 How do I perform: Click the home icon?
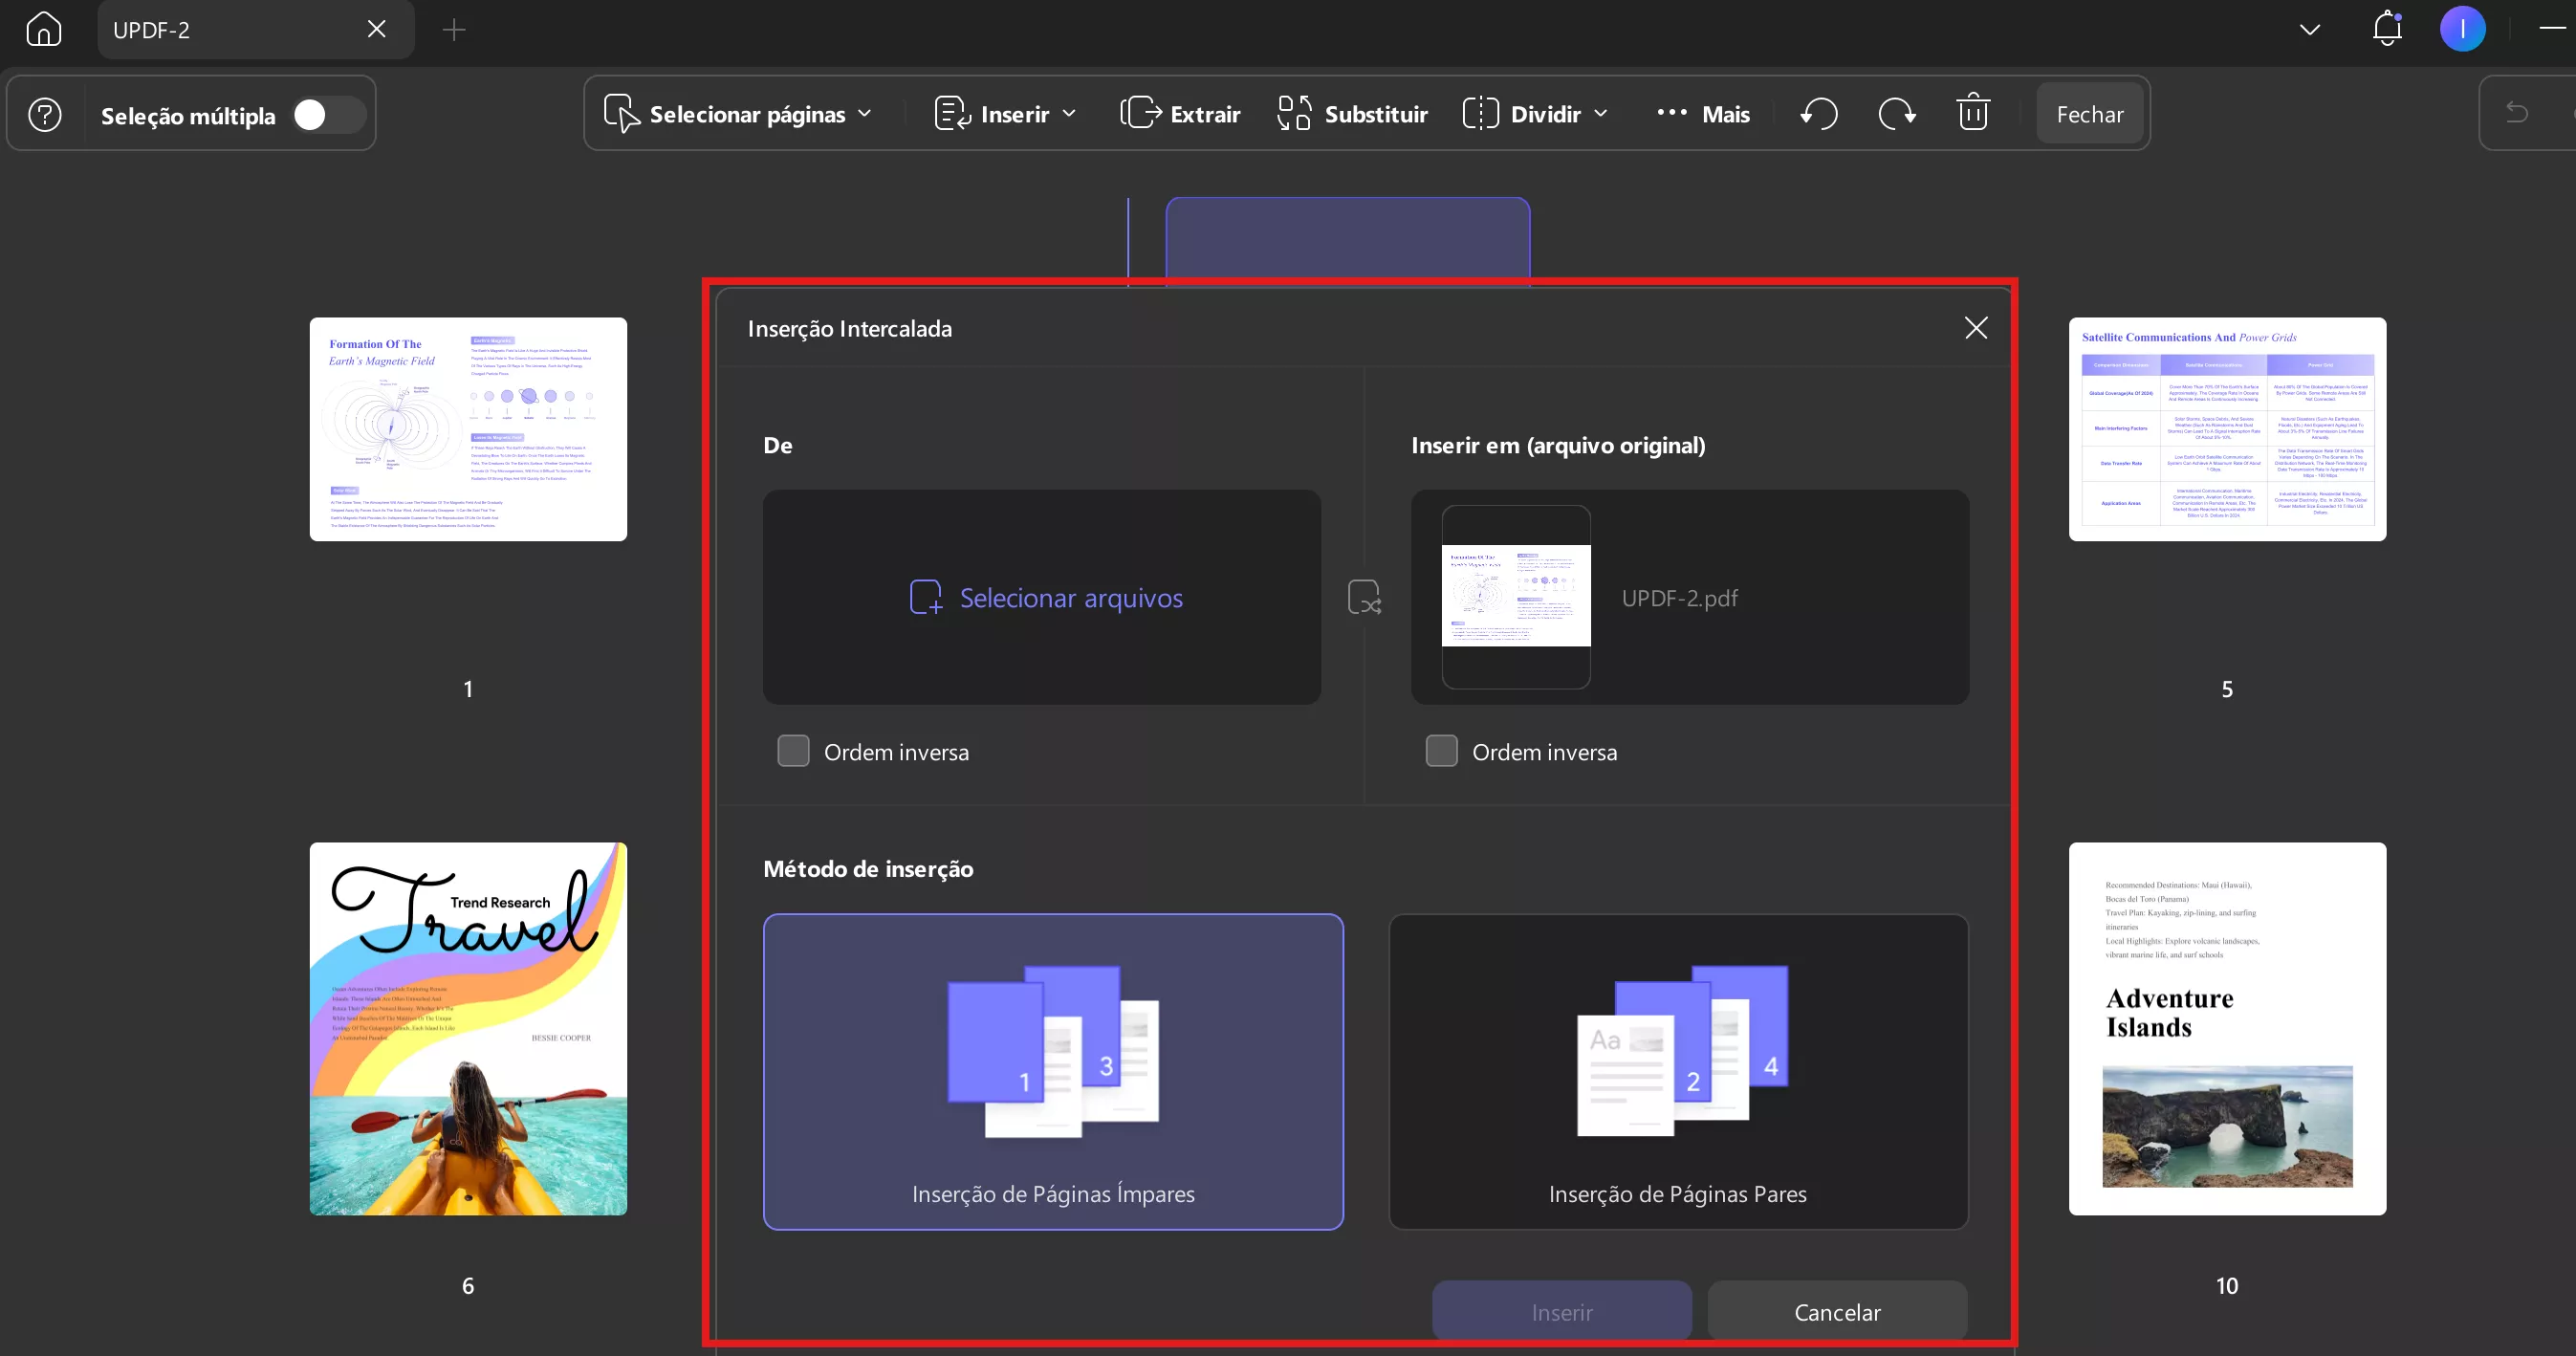pyautogui.click(x=43, y=29)
